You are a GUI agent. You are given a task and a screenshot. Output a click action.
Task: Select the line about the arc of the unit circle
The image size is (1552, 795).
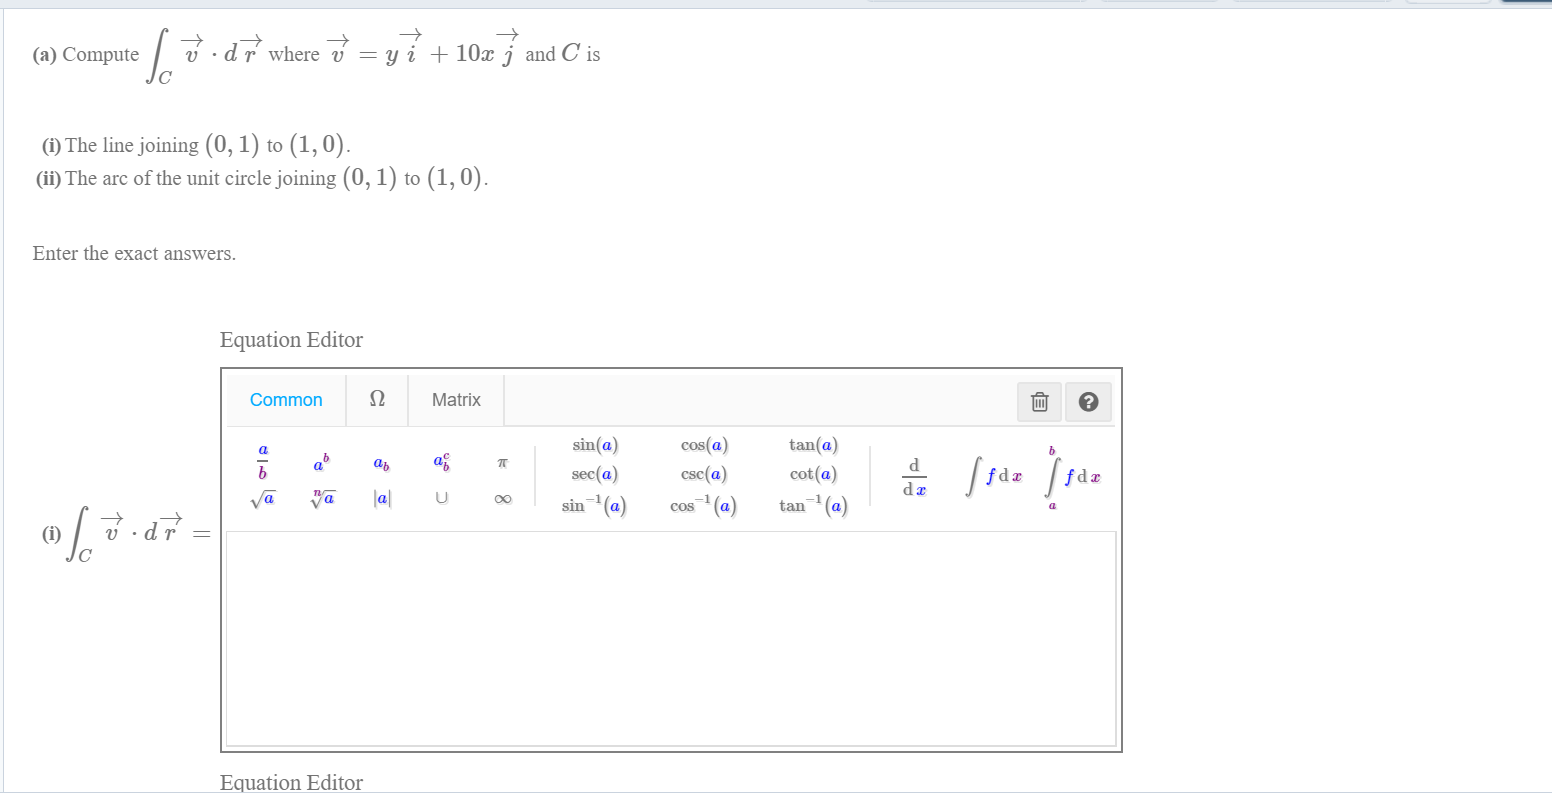click(262, 178)
